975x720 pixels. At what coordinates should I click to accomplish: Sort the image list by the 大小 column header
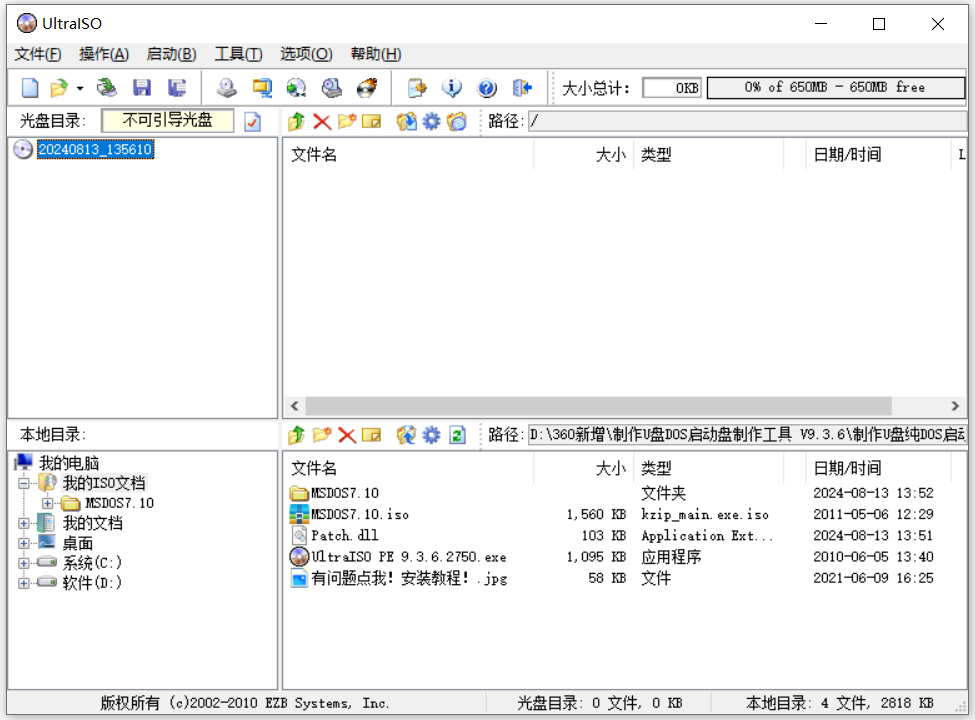[x=583, y=154]
